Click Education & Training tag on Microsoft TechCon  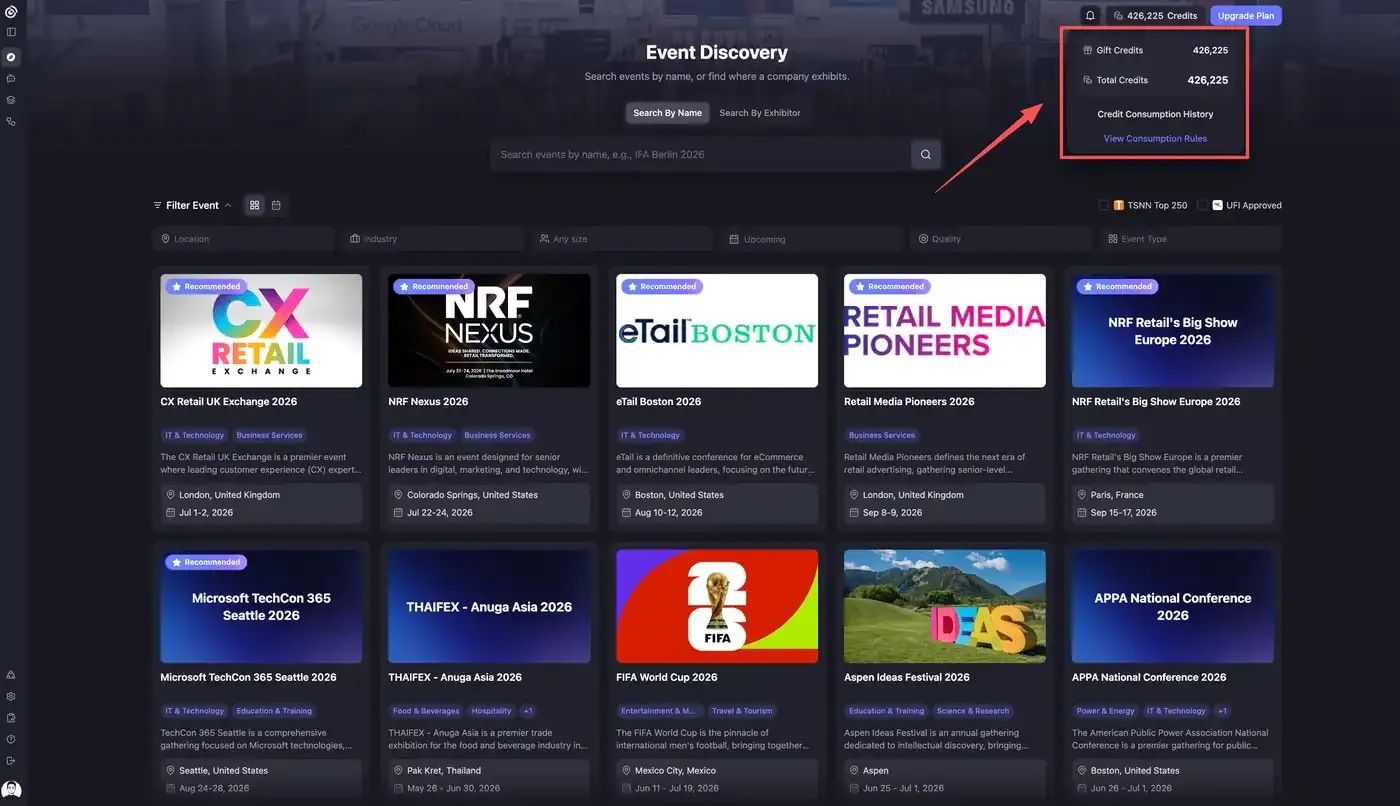pos(274,711)
